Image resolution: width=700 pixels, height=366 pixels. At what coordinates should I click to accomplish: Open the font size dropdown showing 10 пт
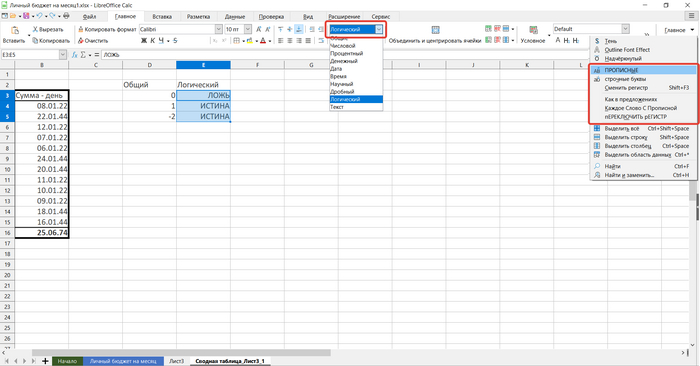(248, 29)
